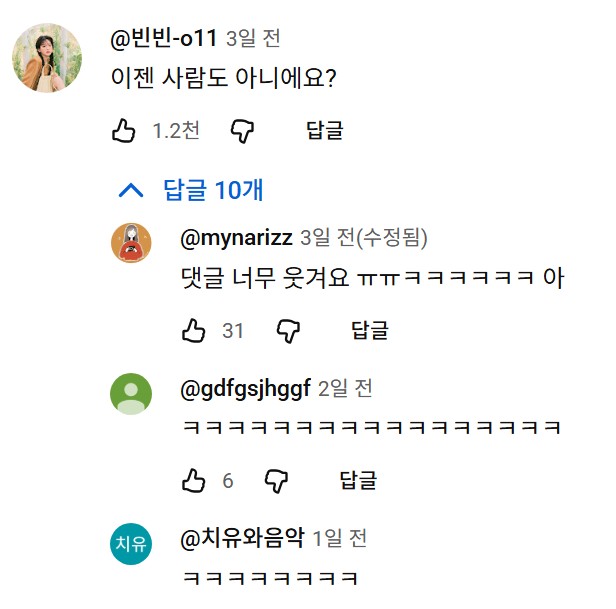Screen dimensions: 616x609
Task: Open the @gdfgsjhggf channel handle
Action: point(245,388)
